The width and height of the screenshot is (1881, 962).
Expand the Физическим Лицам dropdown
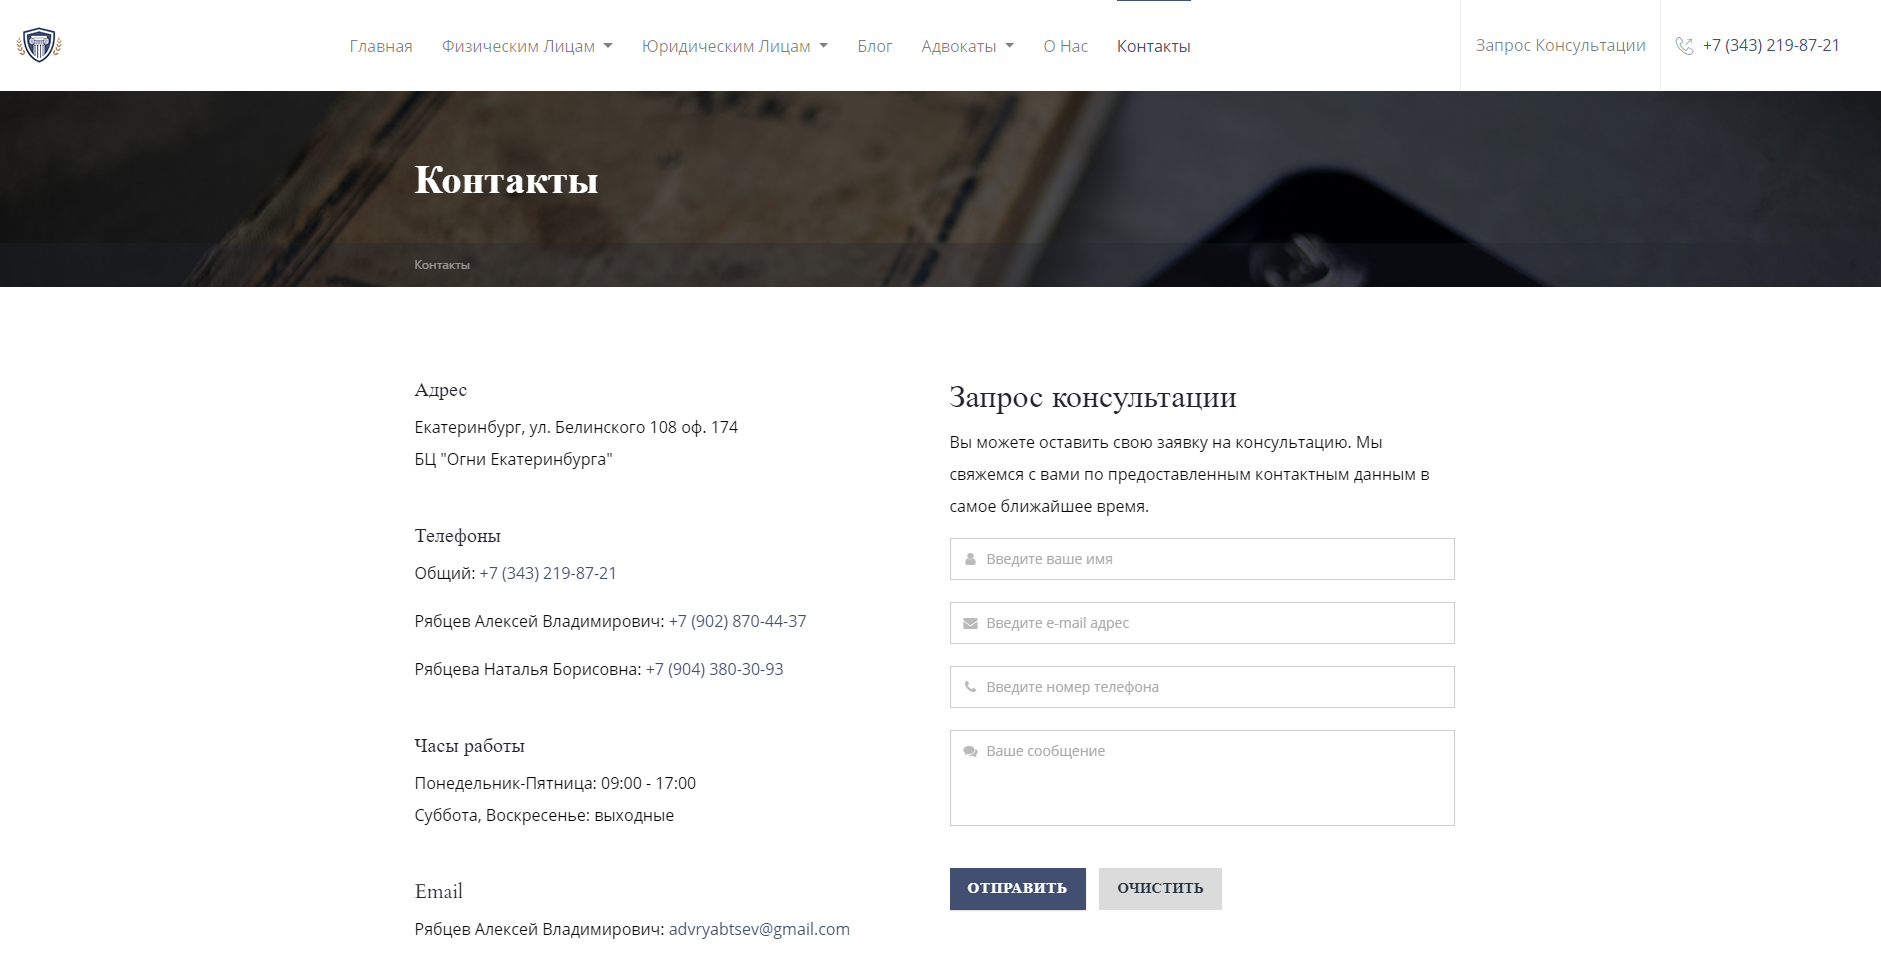[527, 46]
